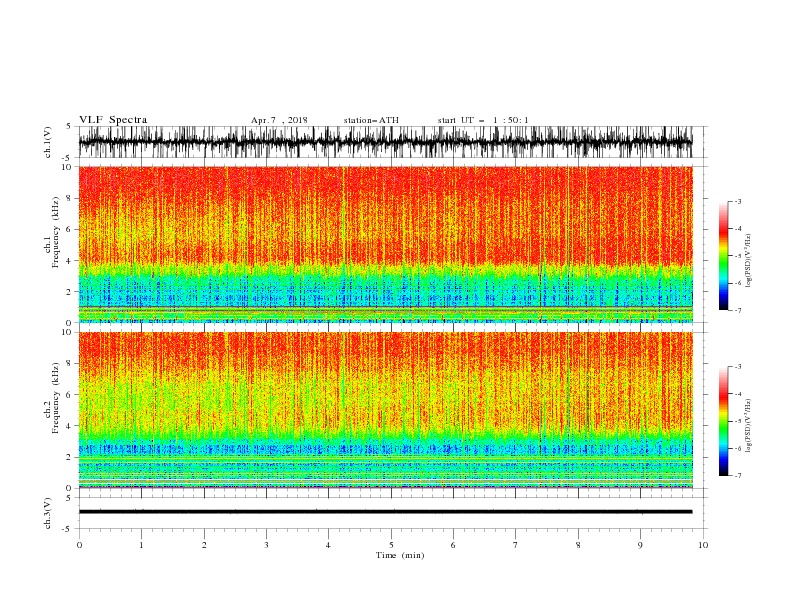
Task: Click the "5" tick on the time axis
Action: tap(391, 545)
